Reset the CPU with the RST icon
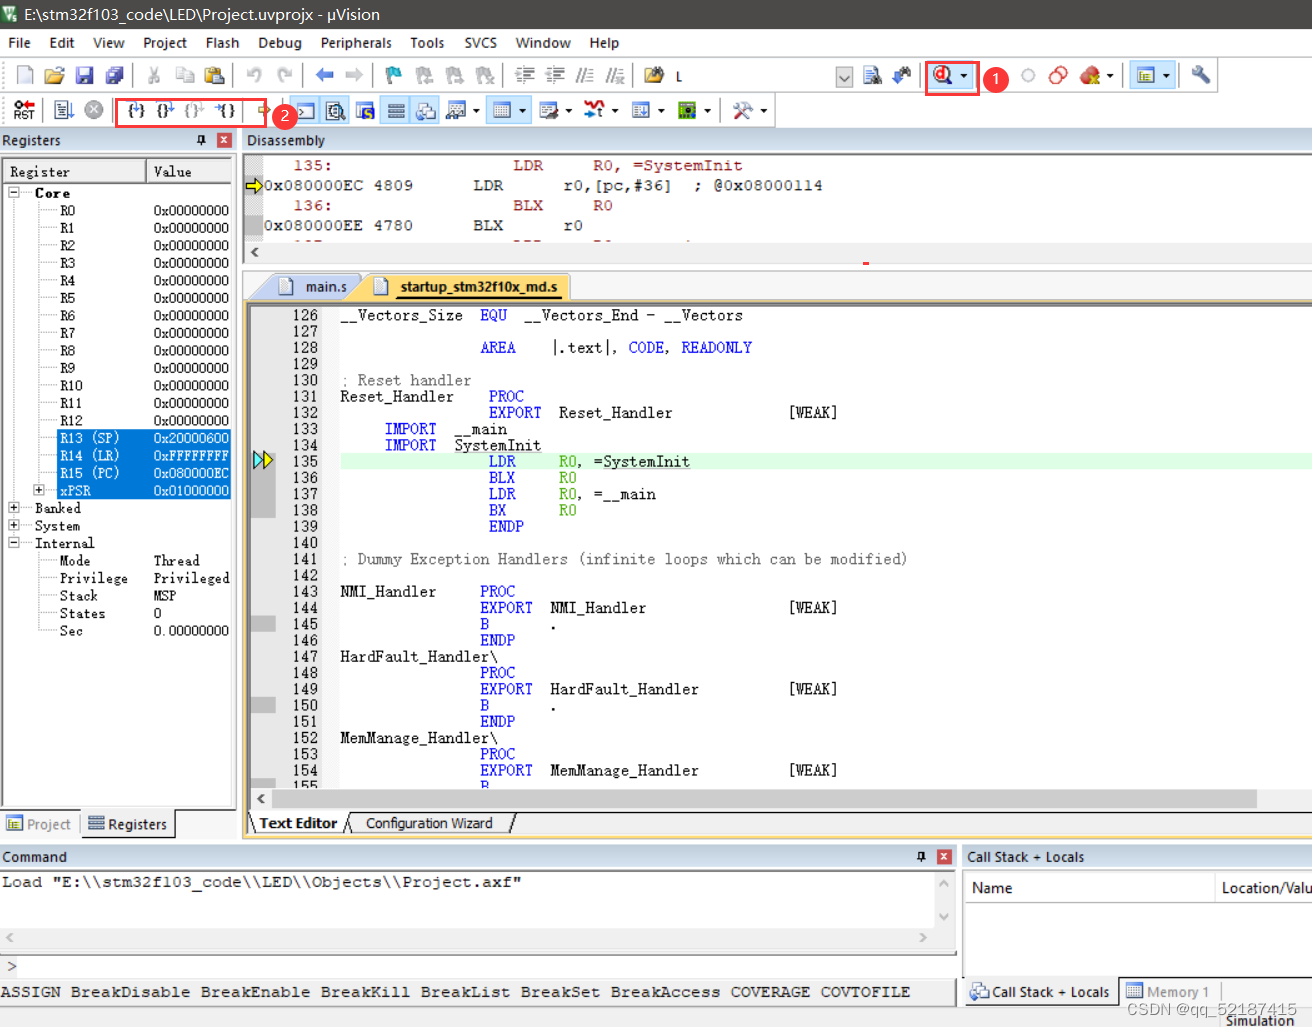The height and width of the screenshot is (1027, 1312). (x=24, y=110)
